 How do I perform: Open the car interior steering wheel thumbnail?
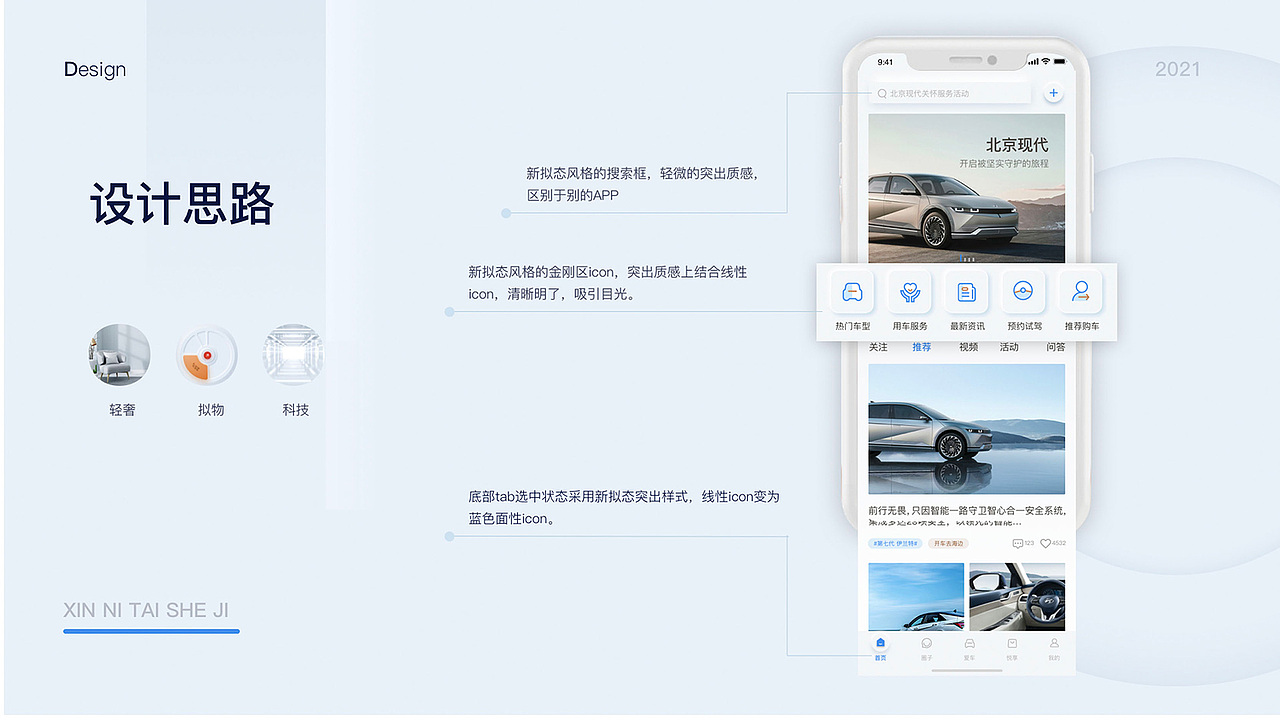click(x=1017, y=596)
